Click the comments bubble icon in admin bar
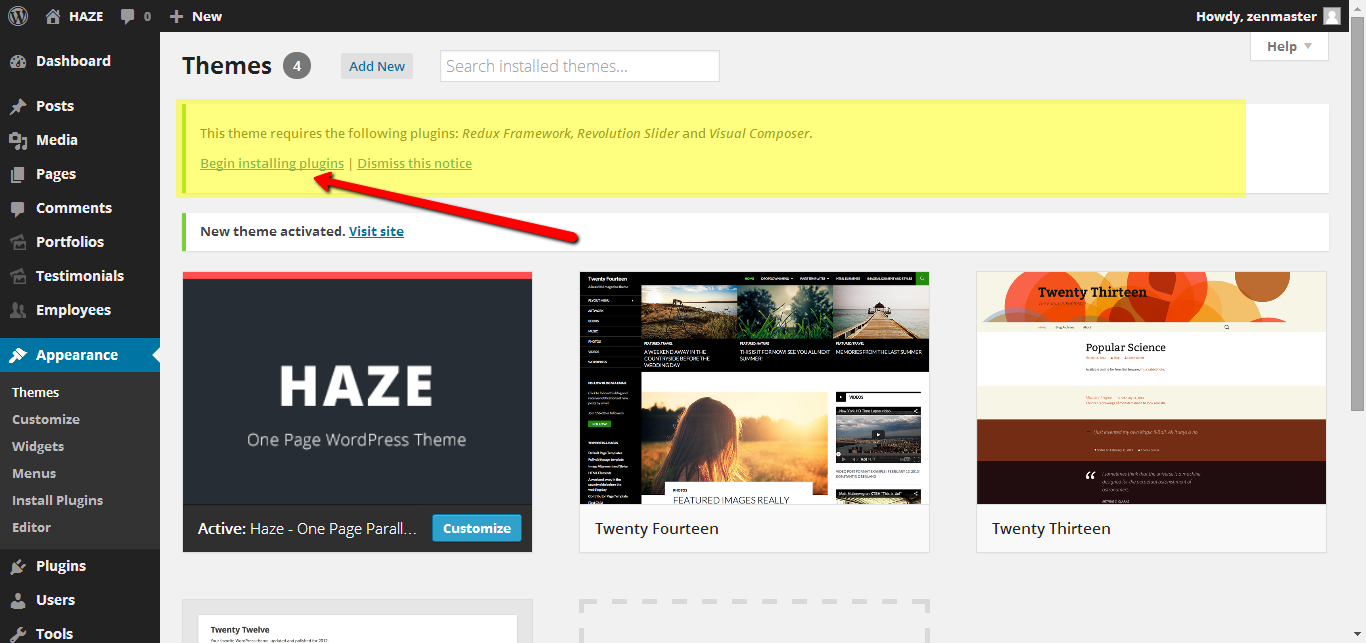Viewport: 1366px width, 643px height. (128, 16)
